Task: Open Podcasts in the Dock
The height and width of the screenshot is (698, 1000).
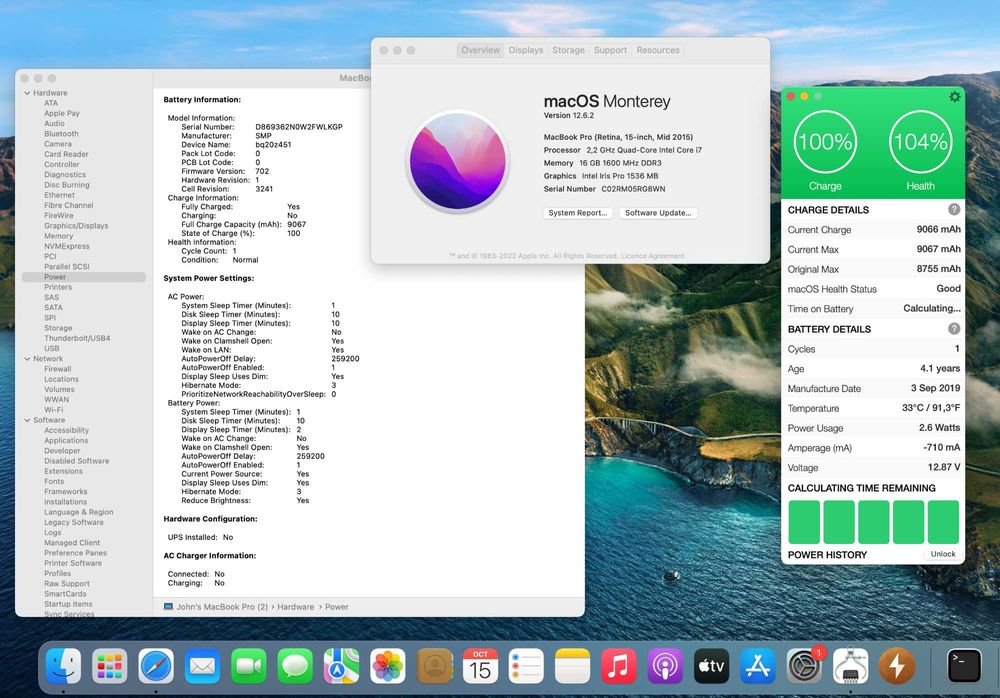Action: (x=665, y=666)
